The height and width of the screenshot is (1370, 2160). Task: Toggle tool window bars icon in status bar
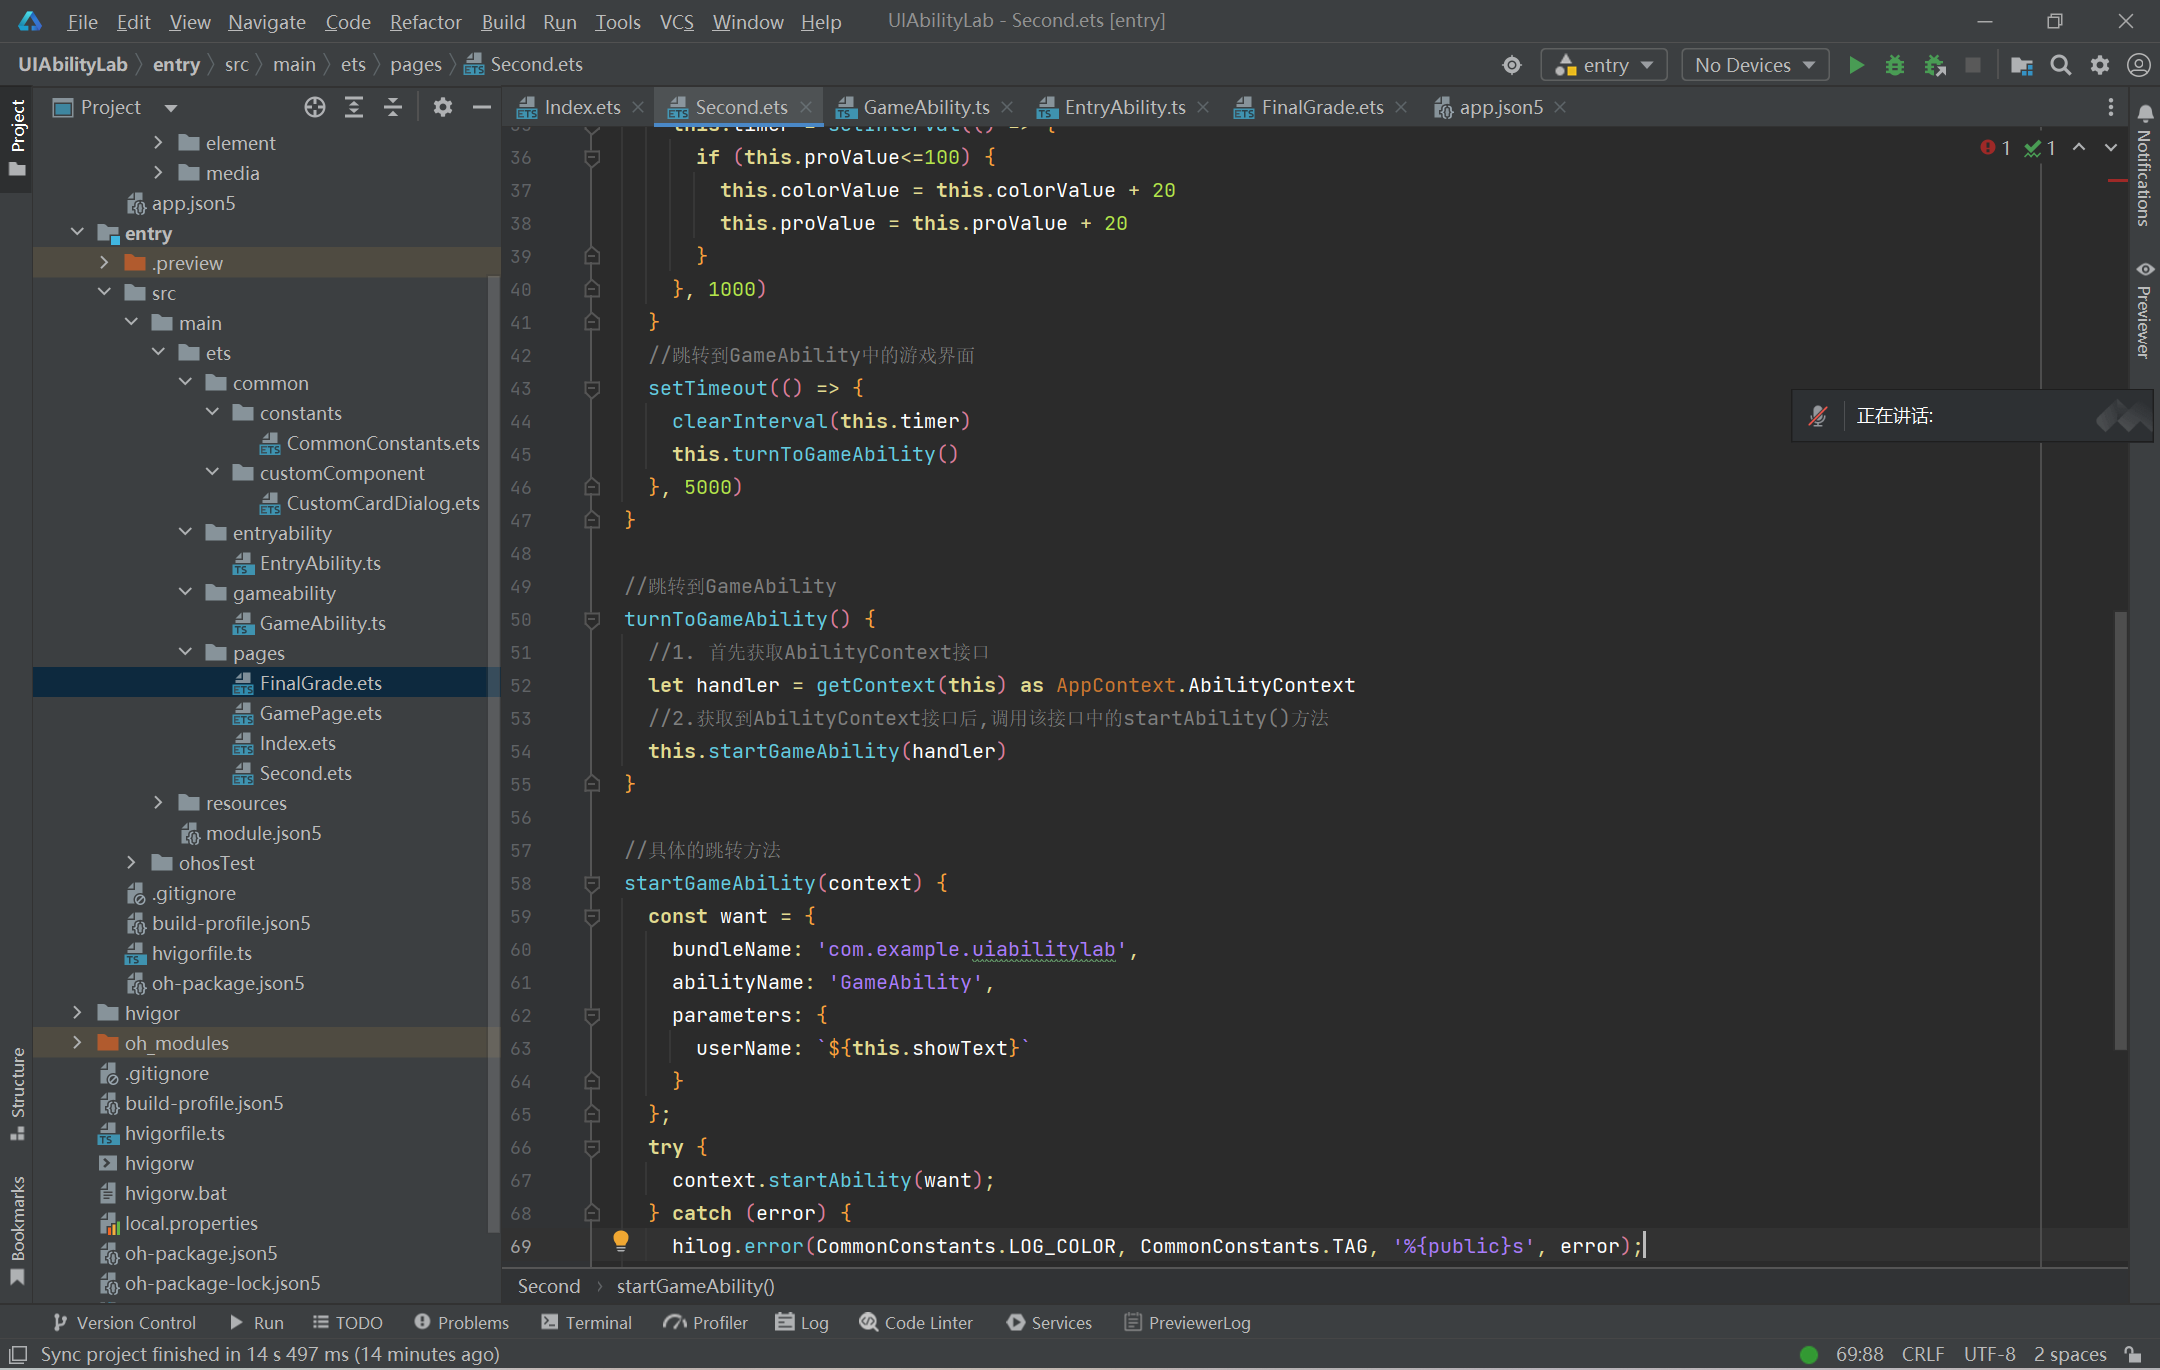pos(18,1354)
